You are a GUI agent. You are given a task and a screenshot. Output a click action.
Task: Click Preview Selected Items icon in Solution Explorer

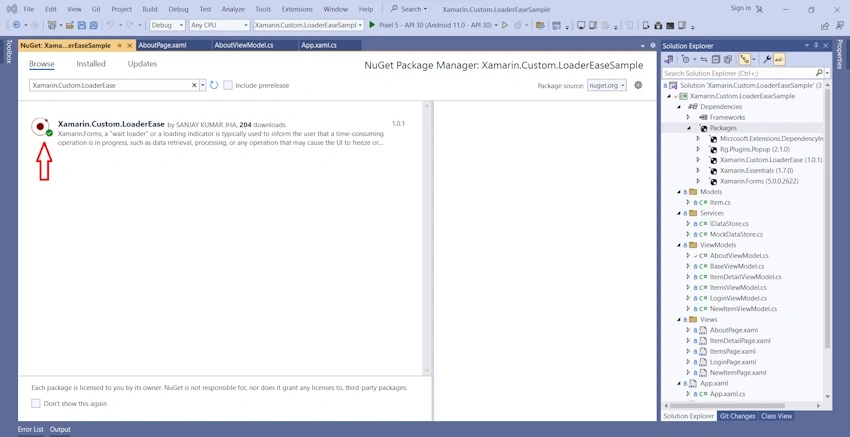(x=779, y=60)
